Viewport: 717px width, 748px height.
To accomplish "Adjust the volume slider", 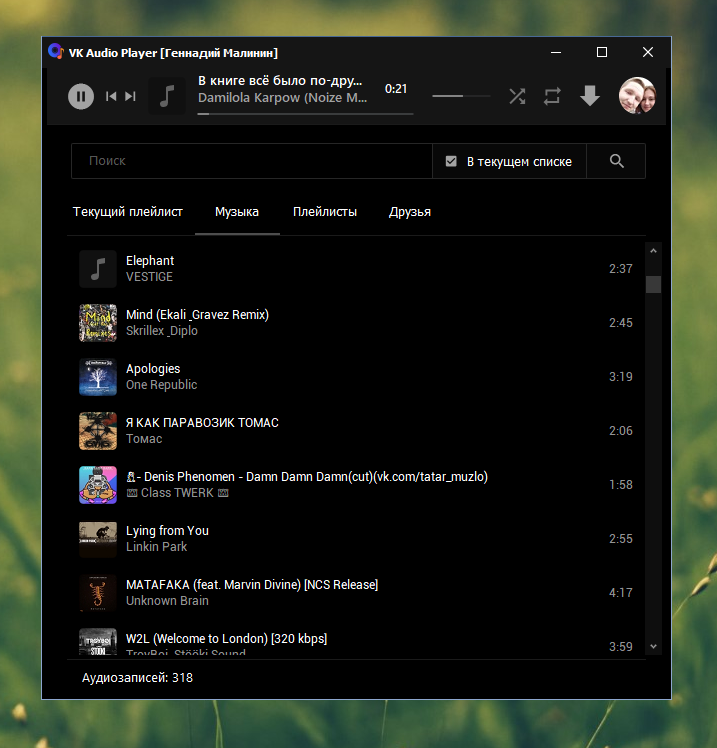I will pos(461,96).
